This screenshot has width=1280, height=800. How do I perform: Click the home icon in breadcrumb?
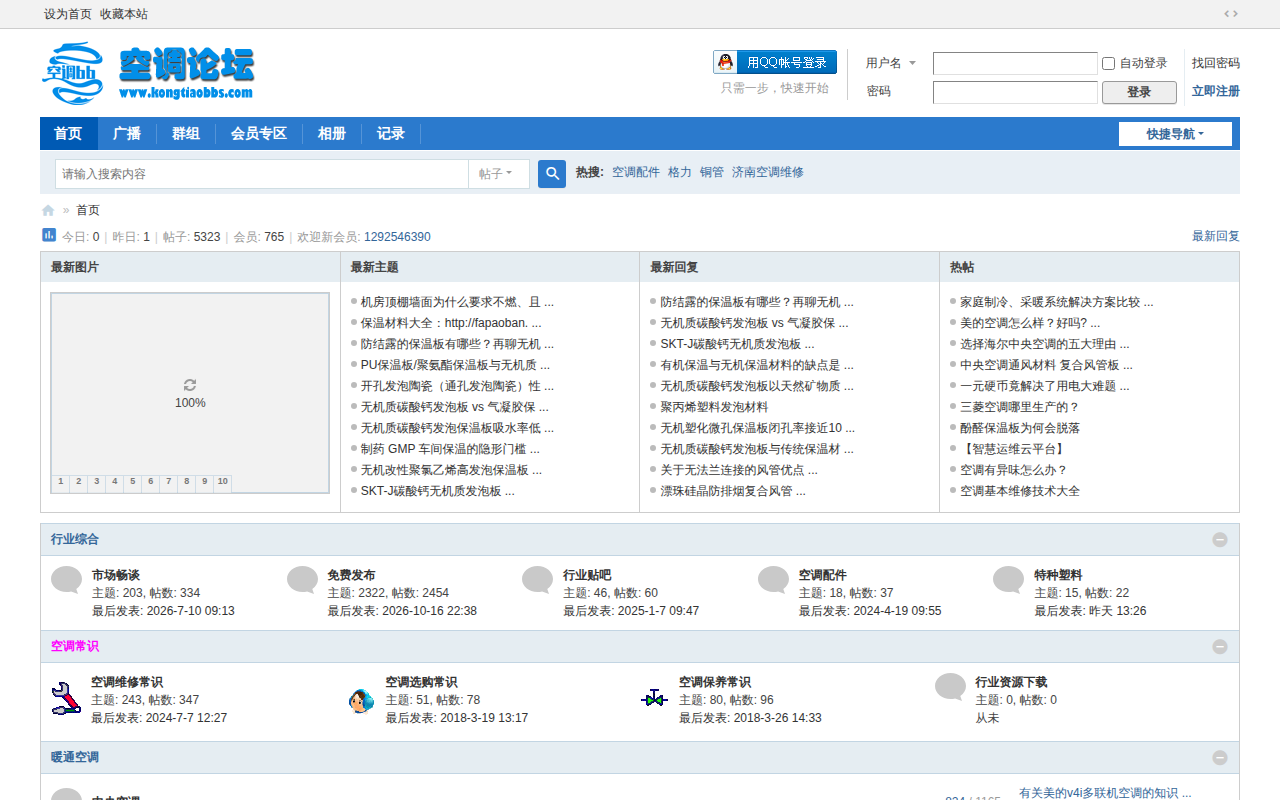[48, 210]
